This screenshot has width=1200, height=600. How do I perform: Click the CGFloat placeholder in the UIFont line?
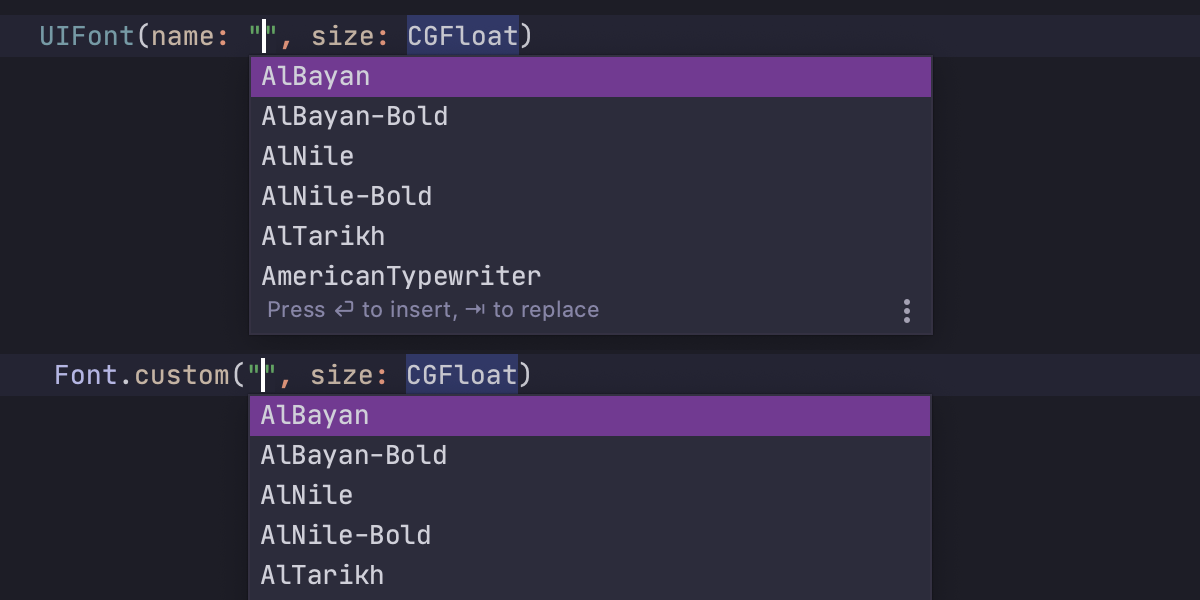point(463,37)
